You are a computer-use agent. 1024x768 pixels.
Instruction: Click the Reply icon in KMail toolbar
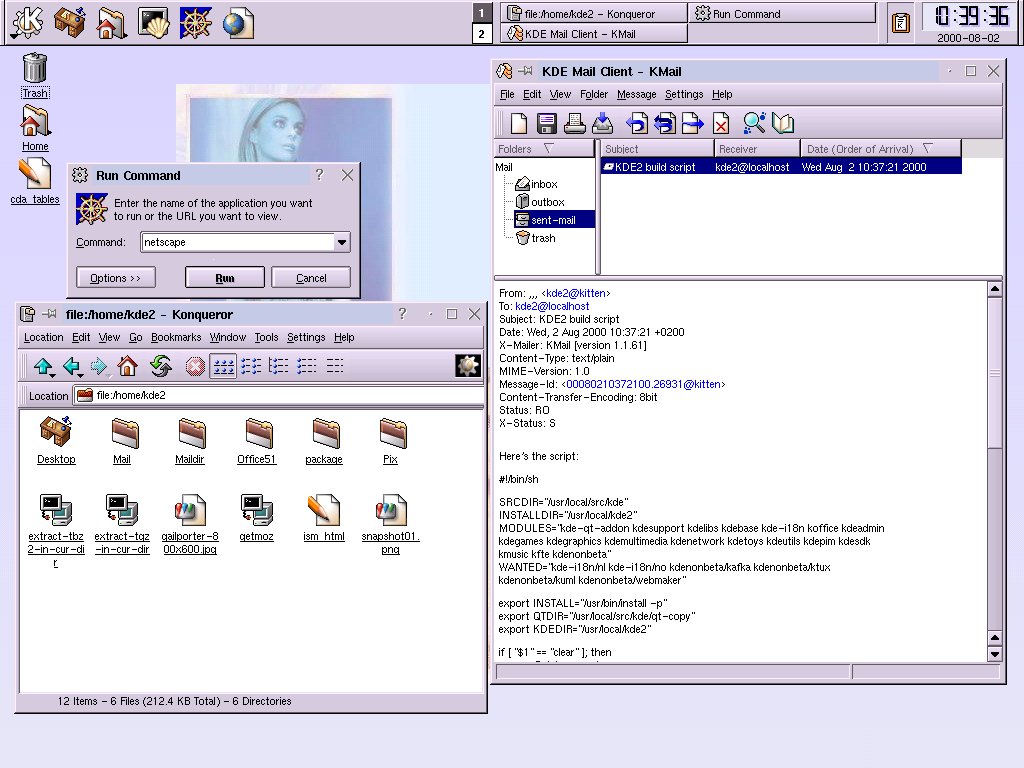pos(636,123)
